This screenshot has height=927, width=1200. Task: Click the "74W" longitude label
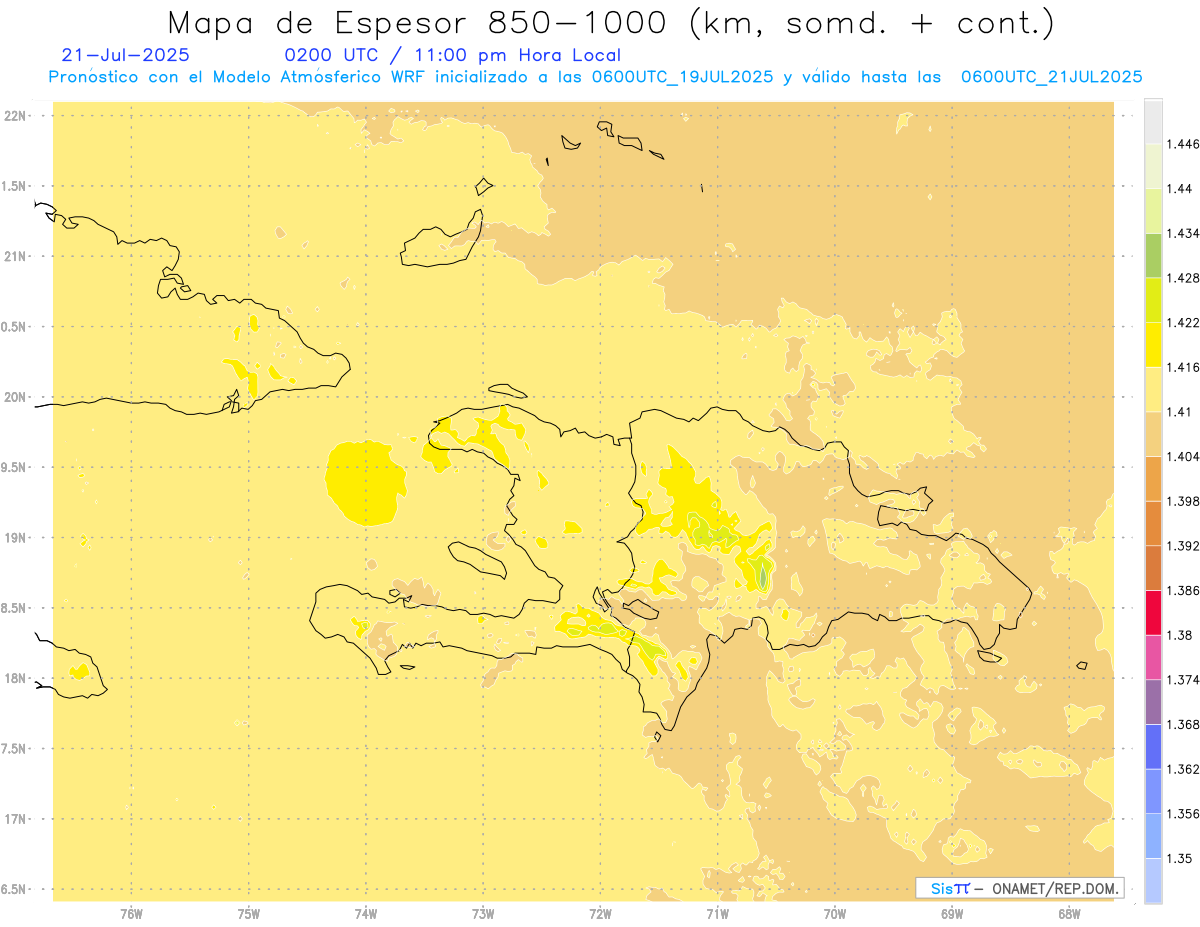(366, 914)
